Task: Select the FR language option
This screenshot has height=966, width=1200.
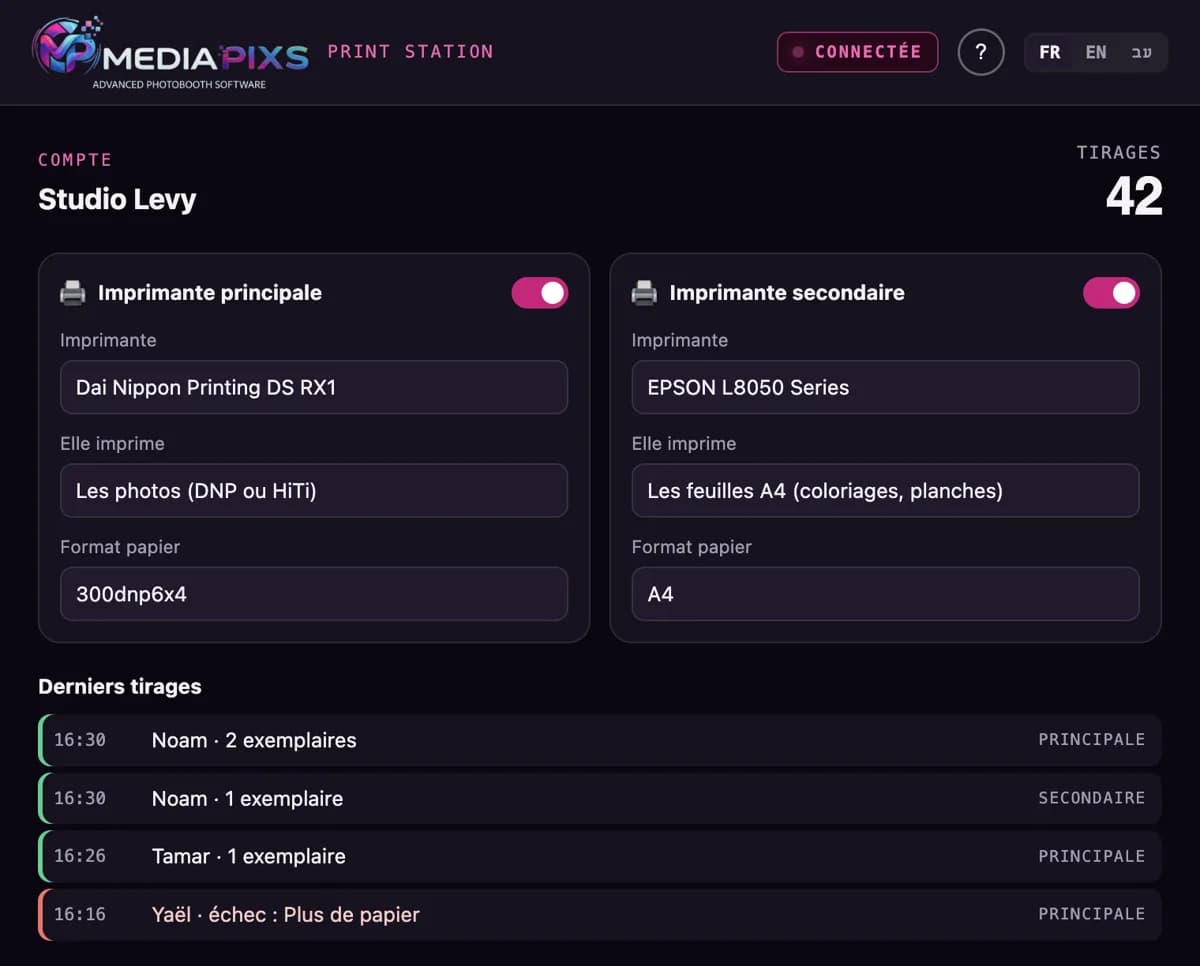Action: (x=1050, y=52)
